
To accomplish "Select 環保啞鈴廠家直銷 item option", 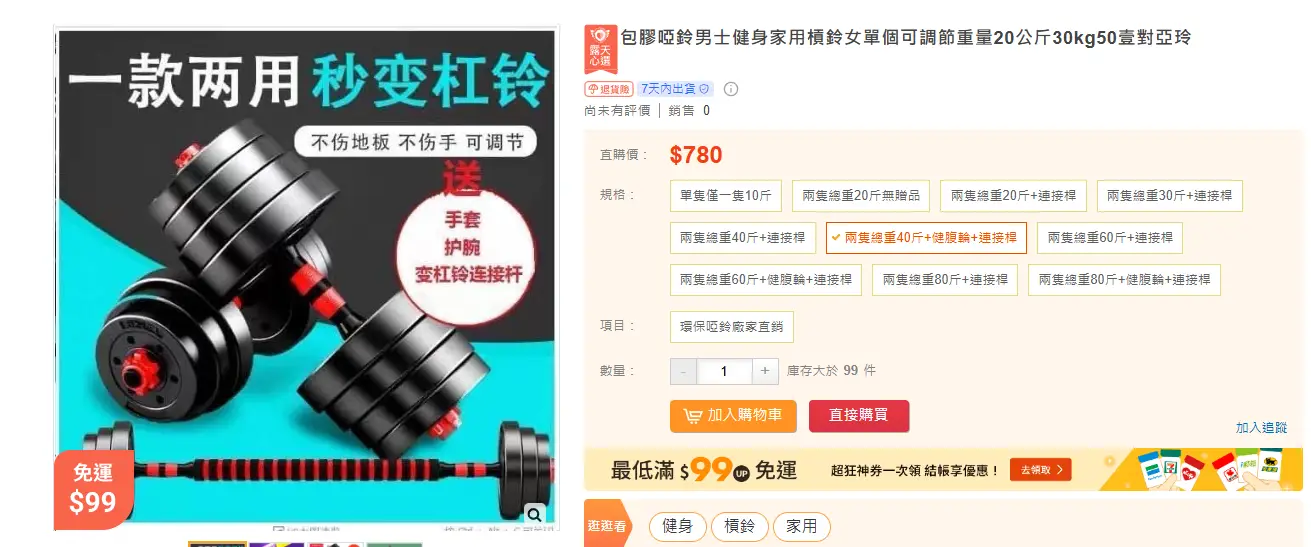I will [732, 327].
